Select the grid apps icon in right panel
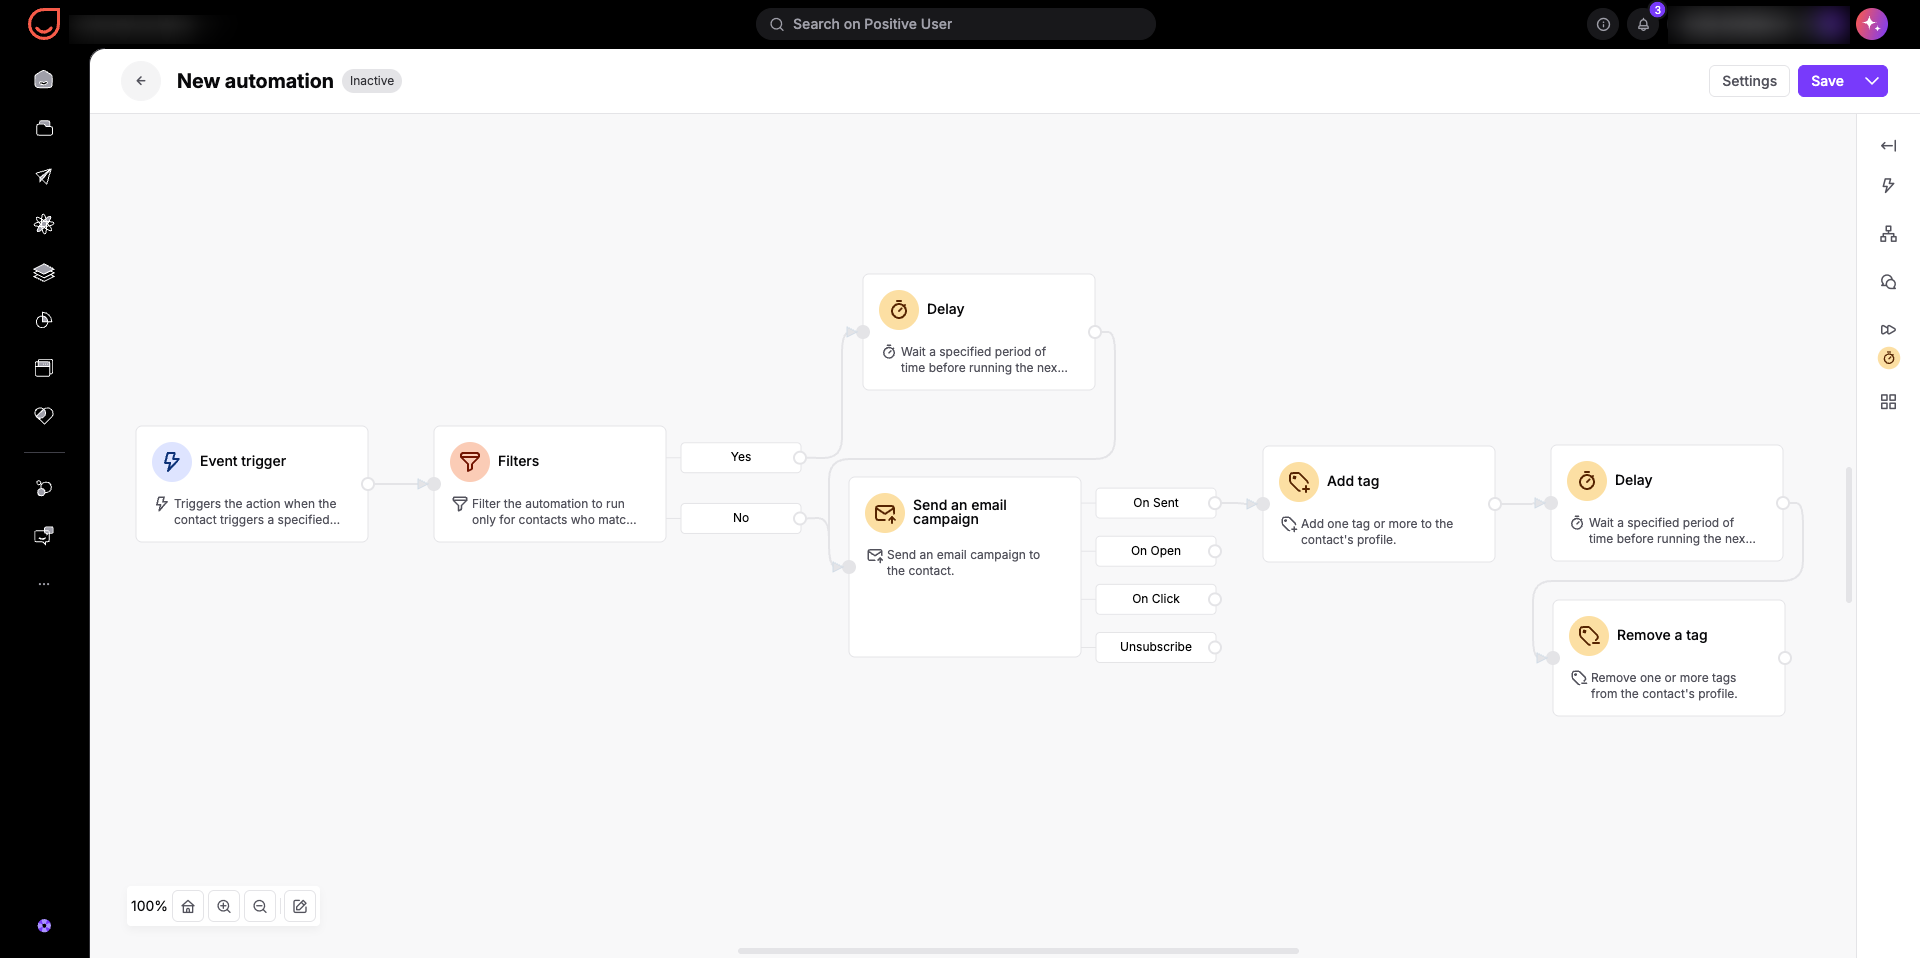The image size is (1920, 958). point(1888,402)
